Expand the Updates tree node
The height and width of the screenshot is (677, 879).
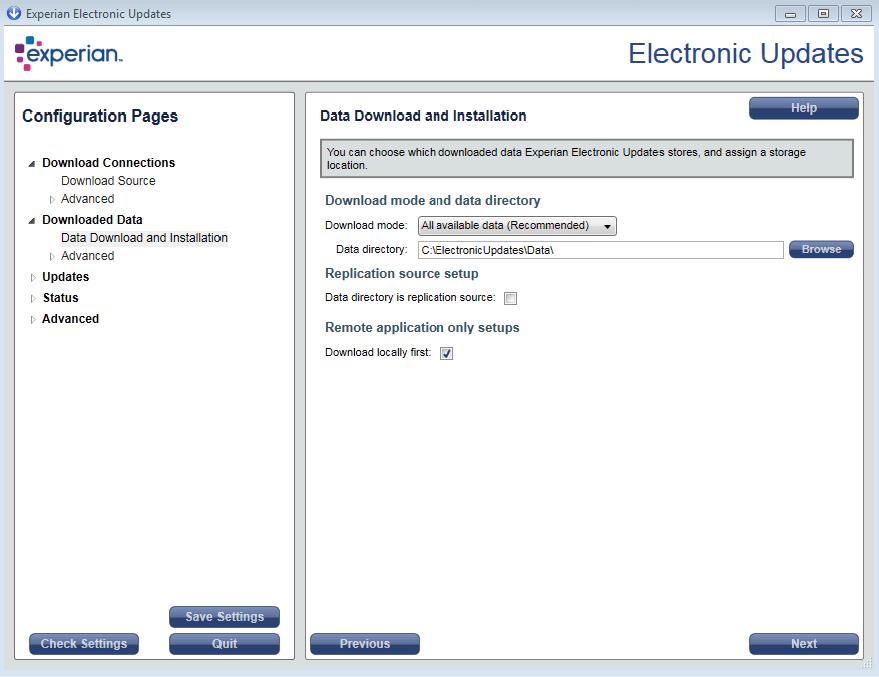coord(32,277)
